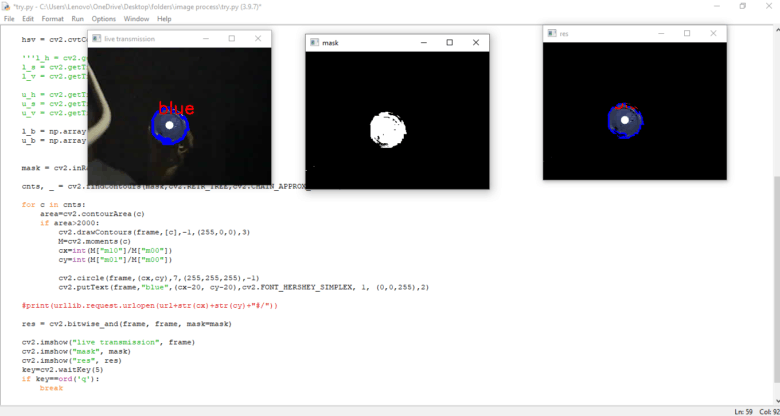Open the Options menu
The image size is (780, 416).
coord(103,19)
